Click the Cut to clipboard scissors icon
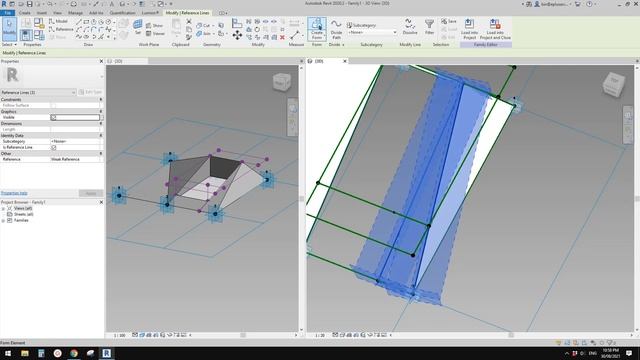This screenshot has width=640, height=360. pos(189,22)
